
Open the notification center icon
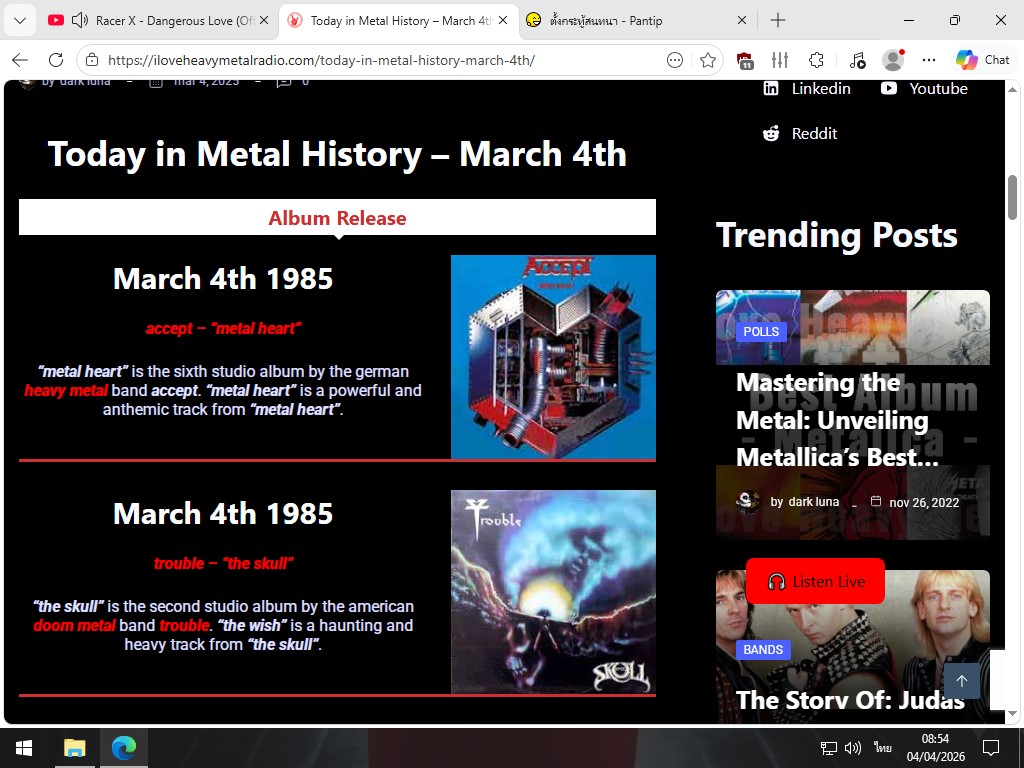point(991,748)
